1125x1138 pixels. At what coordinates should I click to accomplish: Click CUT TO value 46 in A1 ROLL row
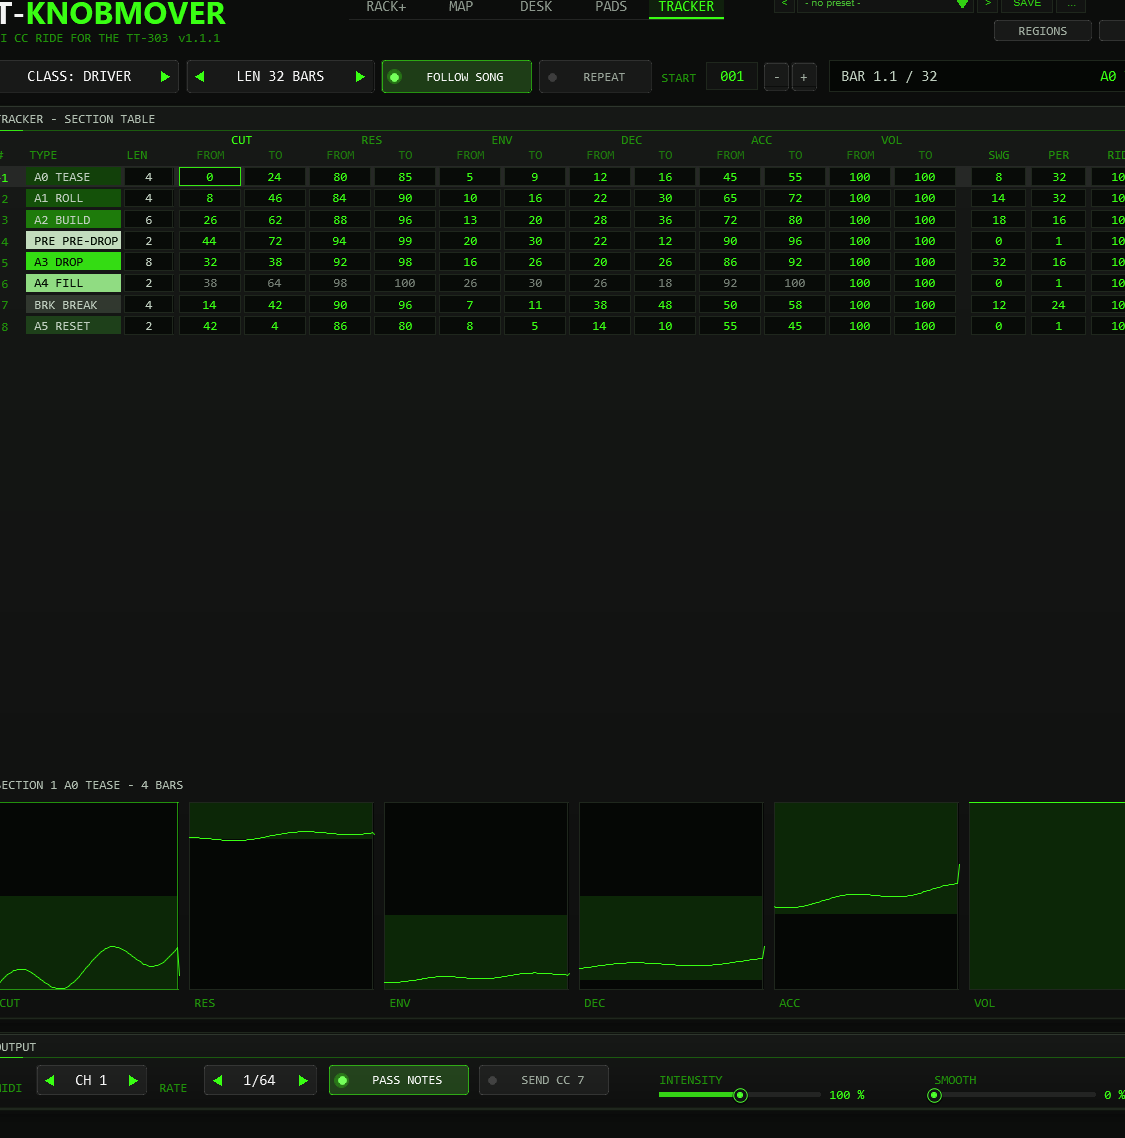point(275,198)
